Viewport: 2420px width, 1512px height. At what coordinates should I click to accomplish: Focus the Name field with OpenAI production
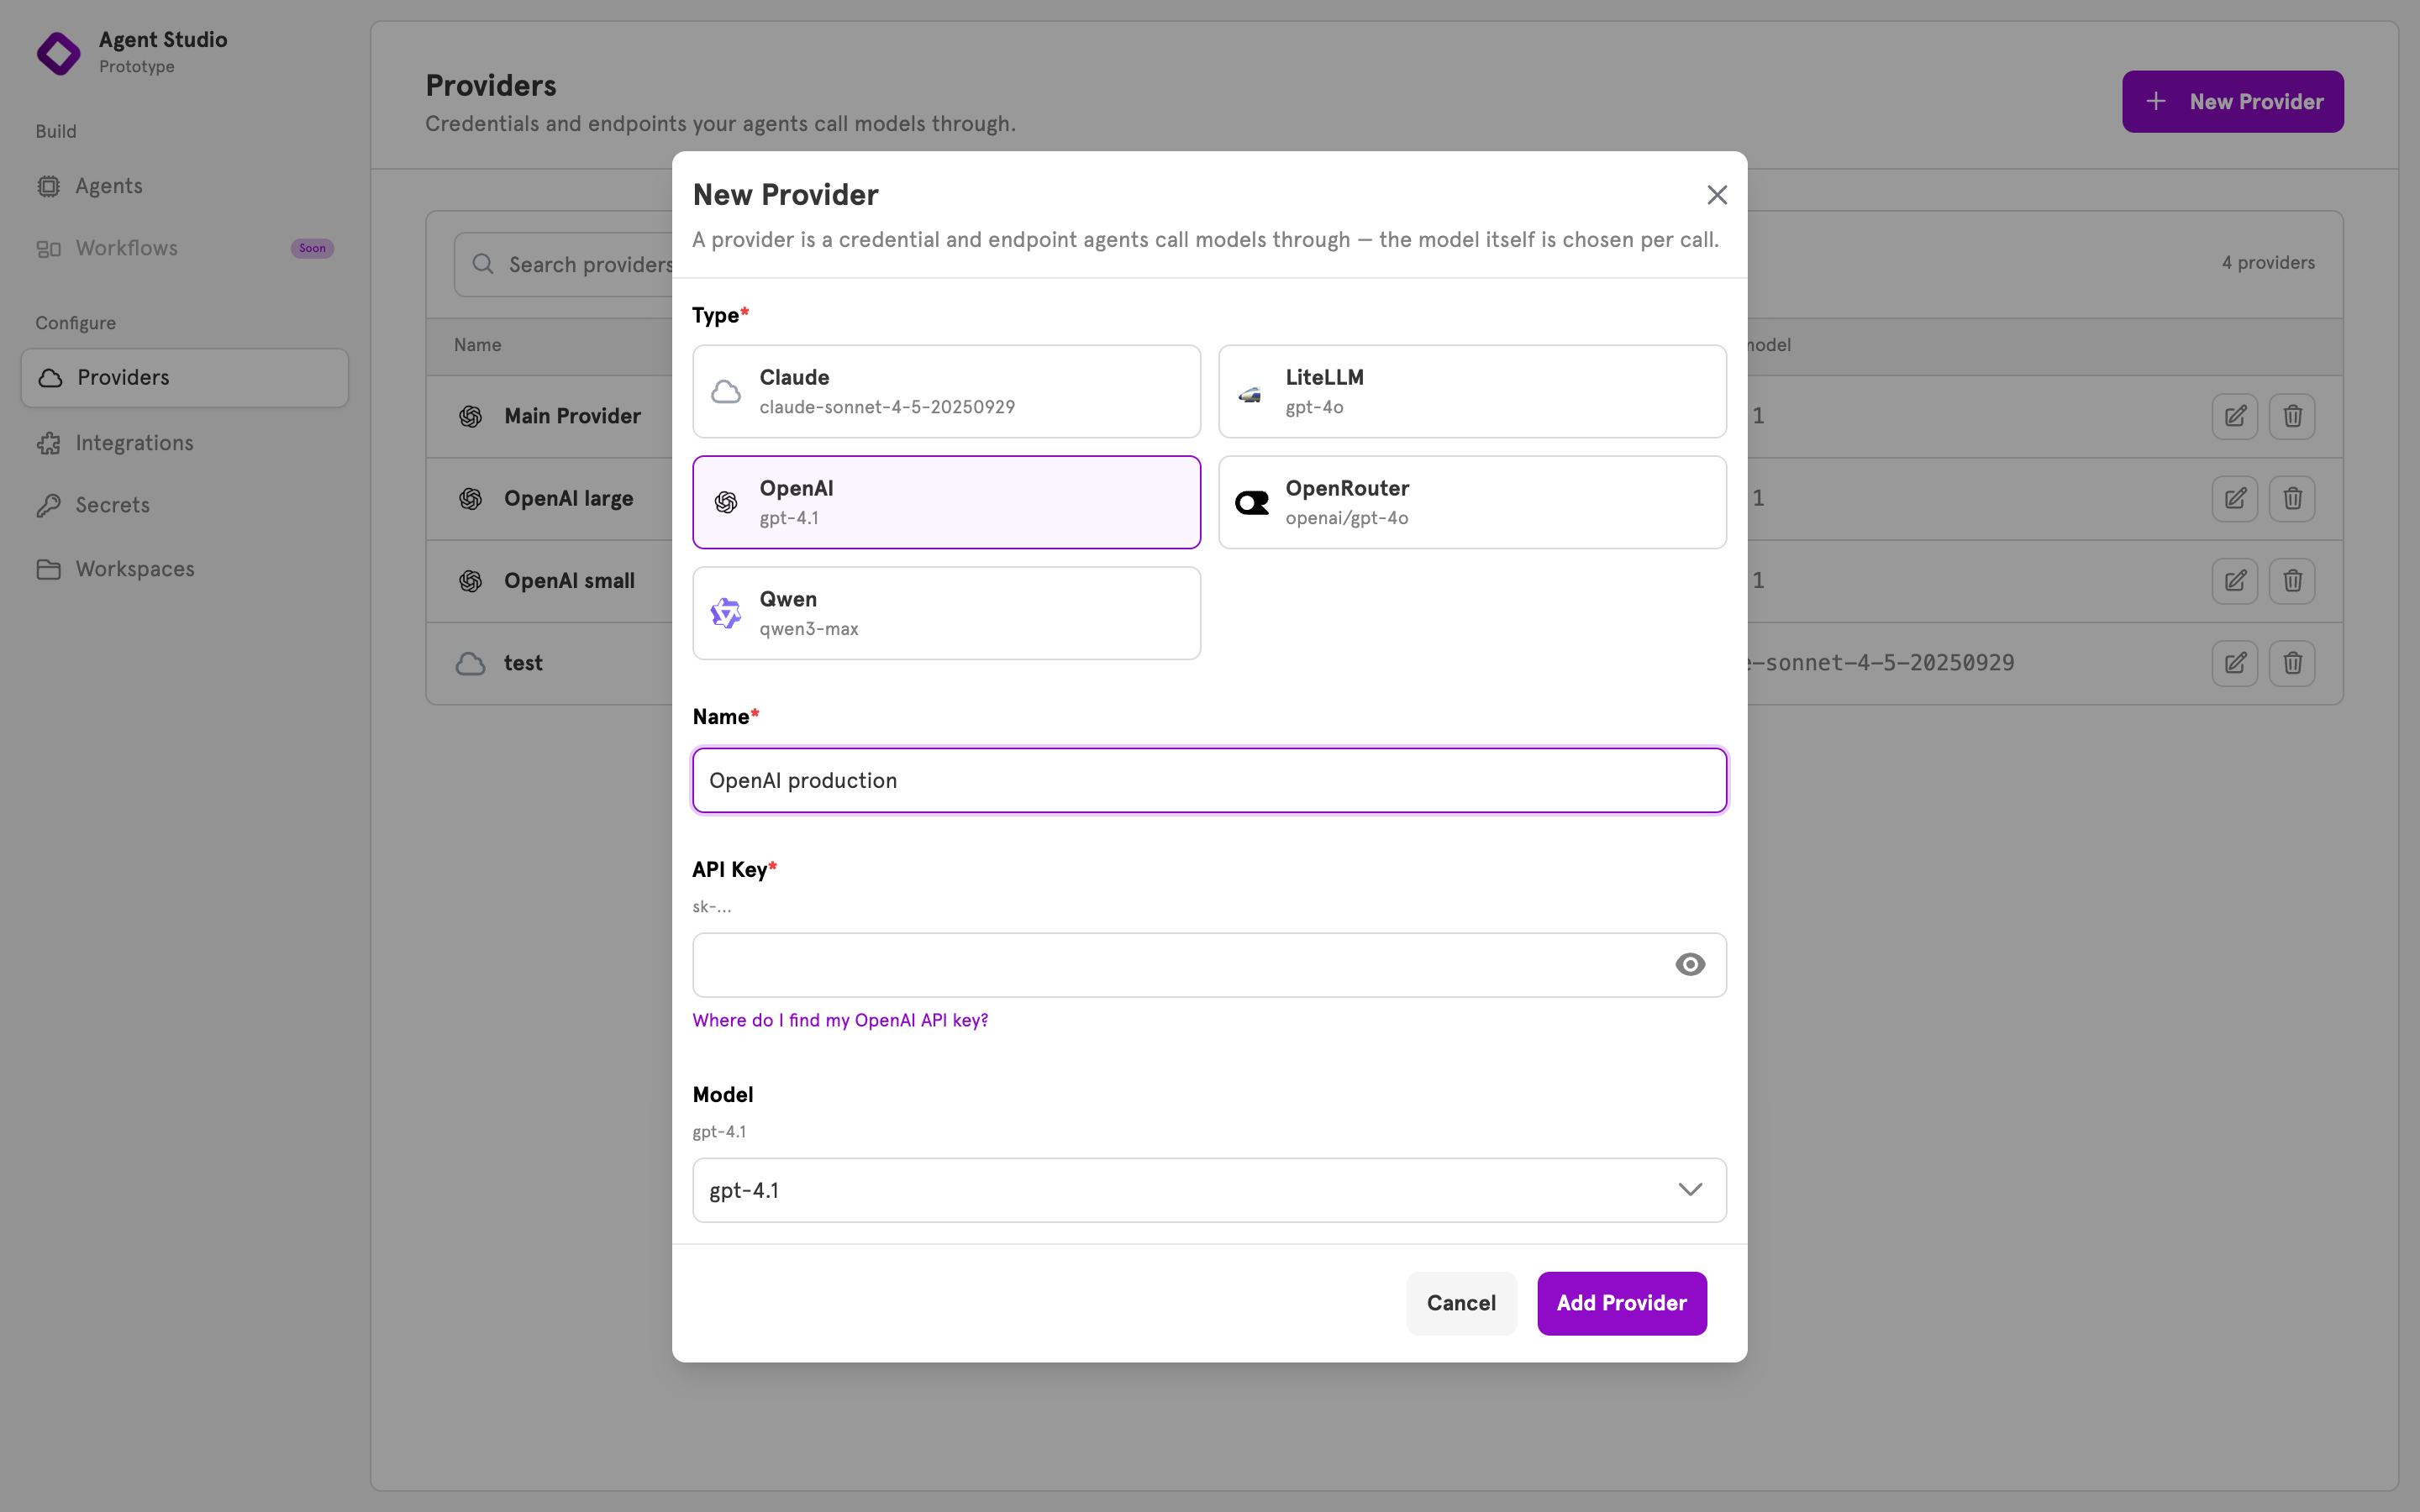pyautogui.click(x=1209, y=780)
